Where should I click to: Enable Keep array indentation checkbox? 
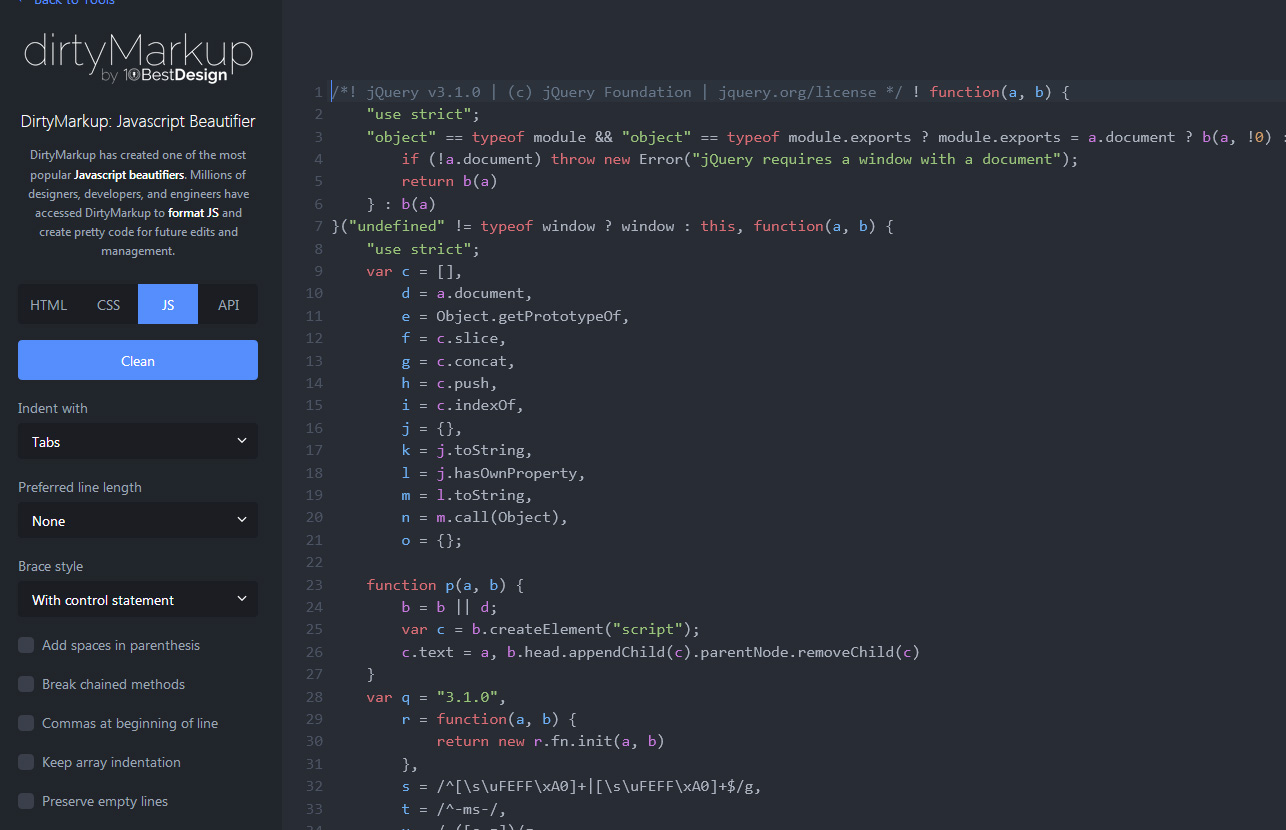coord(26,762)
